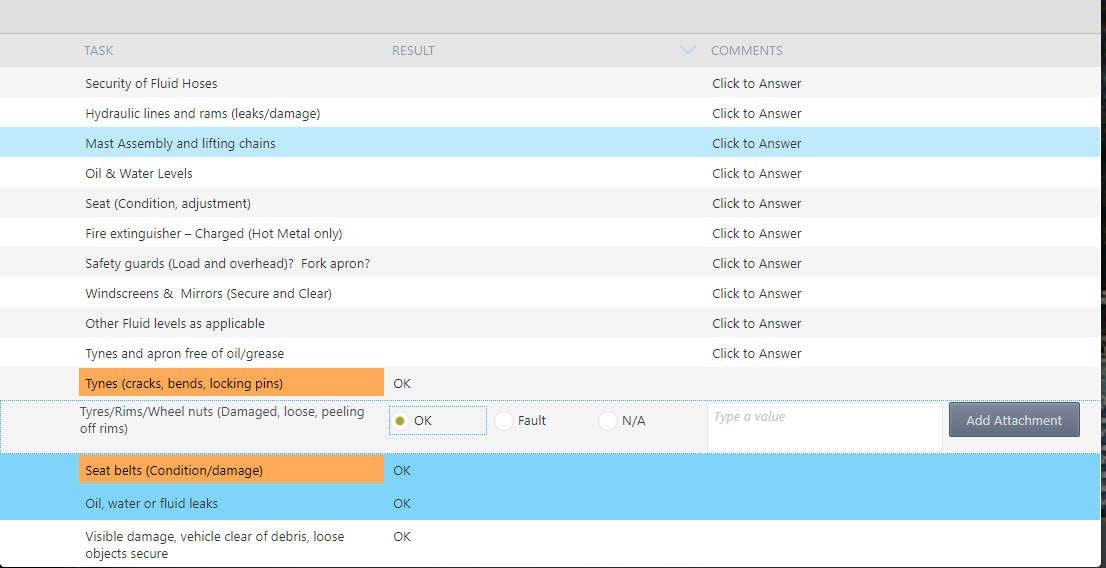Viewport: 1106px width, 568px height.
Task: Select 'Mast Assembly and lifting chains' task
Action: pos(180,143)
